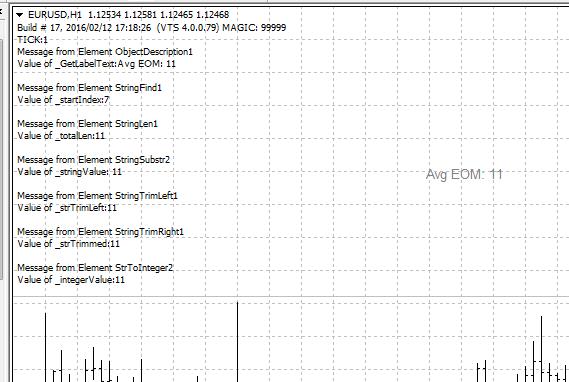Click 'Value of _strTrimLeft:11' line
This screenshot has width=569, height=382.
pyautogui.click(x=67, y=208)
